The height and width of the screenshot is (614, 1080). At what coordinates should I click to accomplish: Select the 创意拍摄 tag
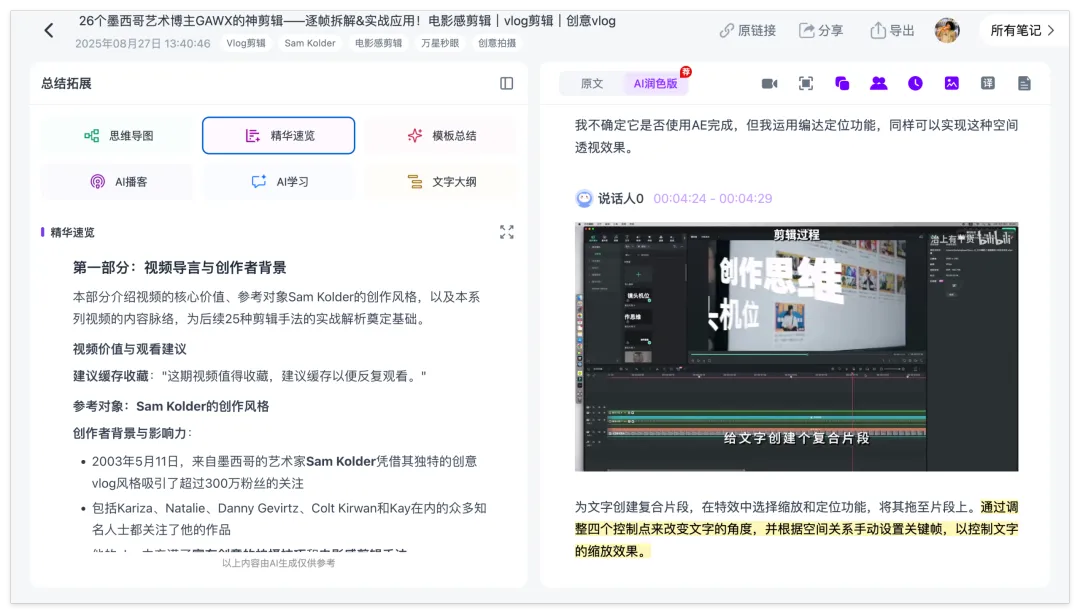497,43
